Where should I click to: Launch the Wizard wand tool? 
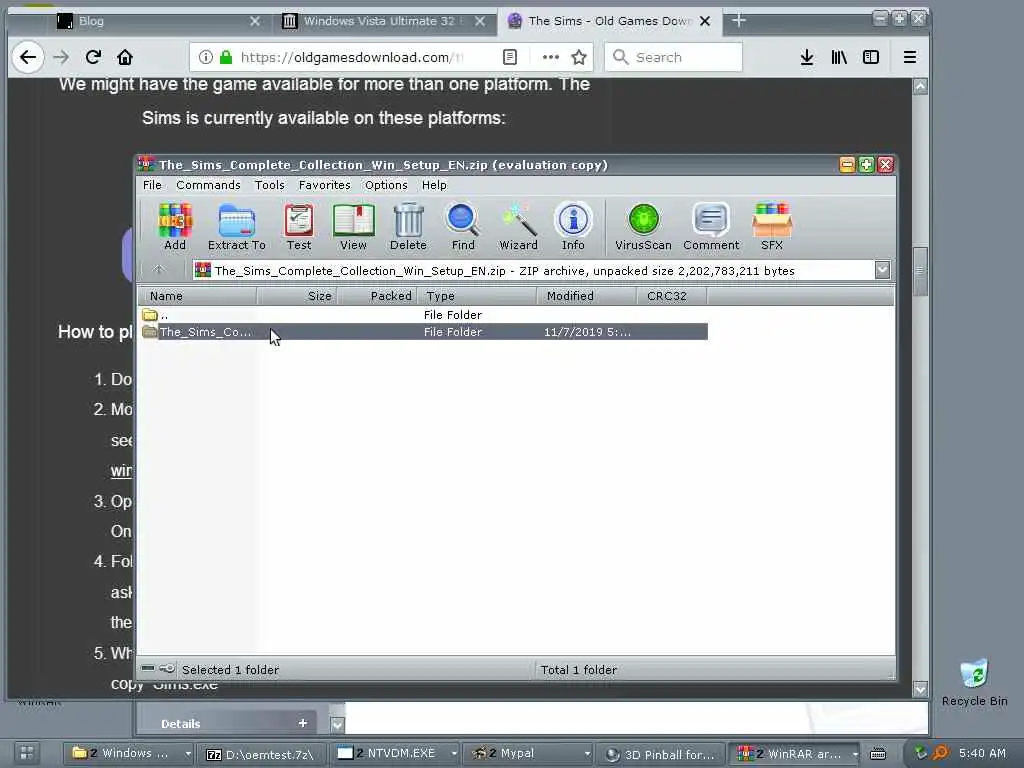pos(519,227)
